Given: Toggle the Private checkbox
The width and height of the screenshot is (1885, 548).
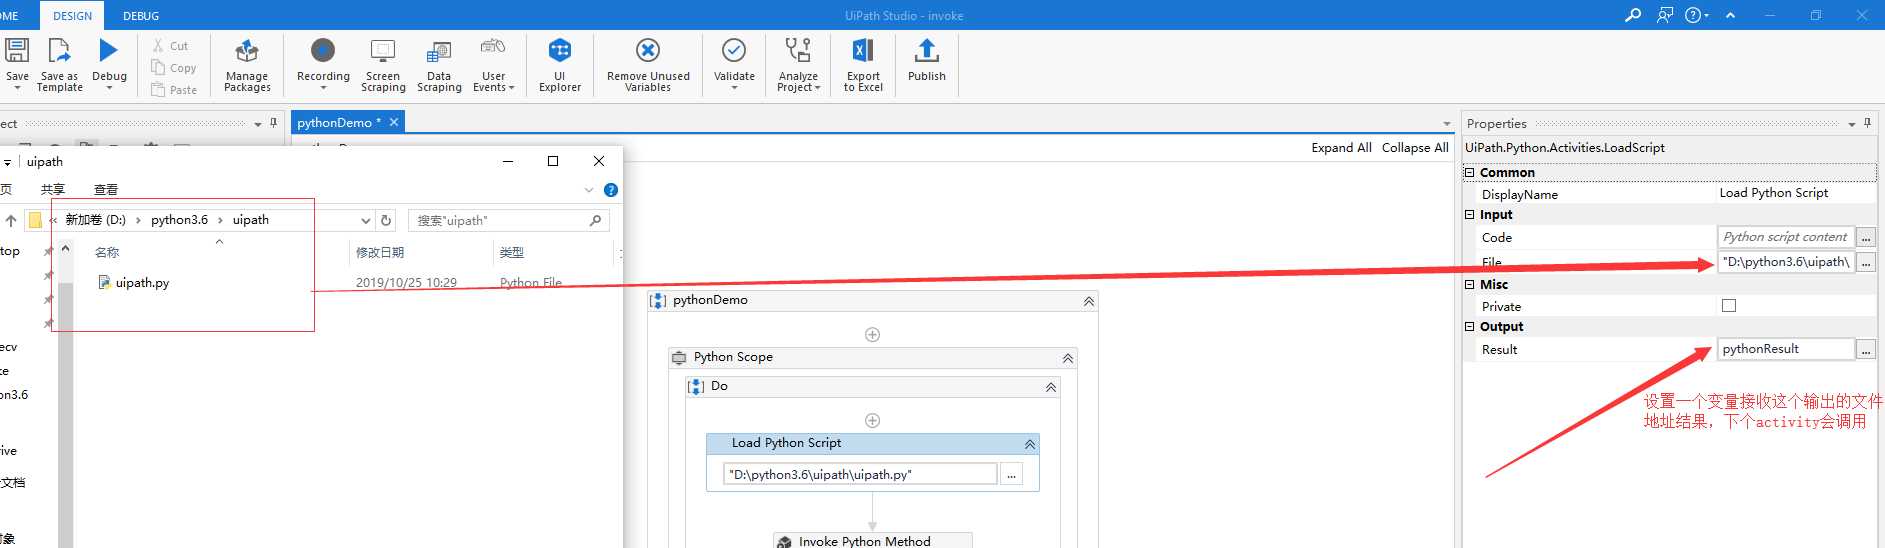Looking at the screenshot, I should 1729,306.
